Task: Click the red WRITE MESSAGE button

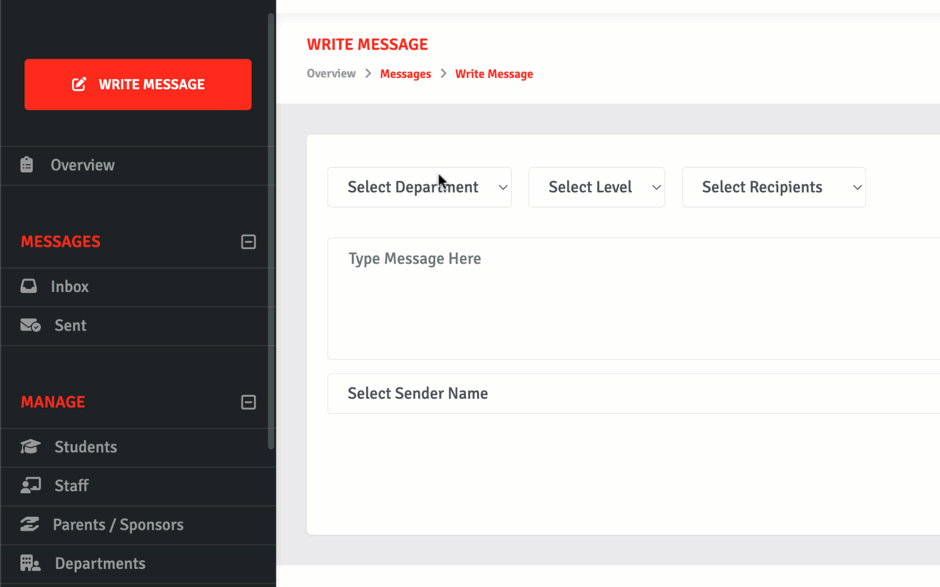Action: (x=138, y=85)
